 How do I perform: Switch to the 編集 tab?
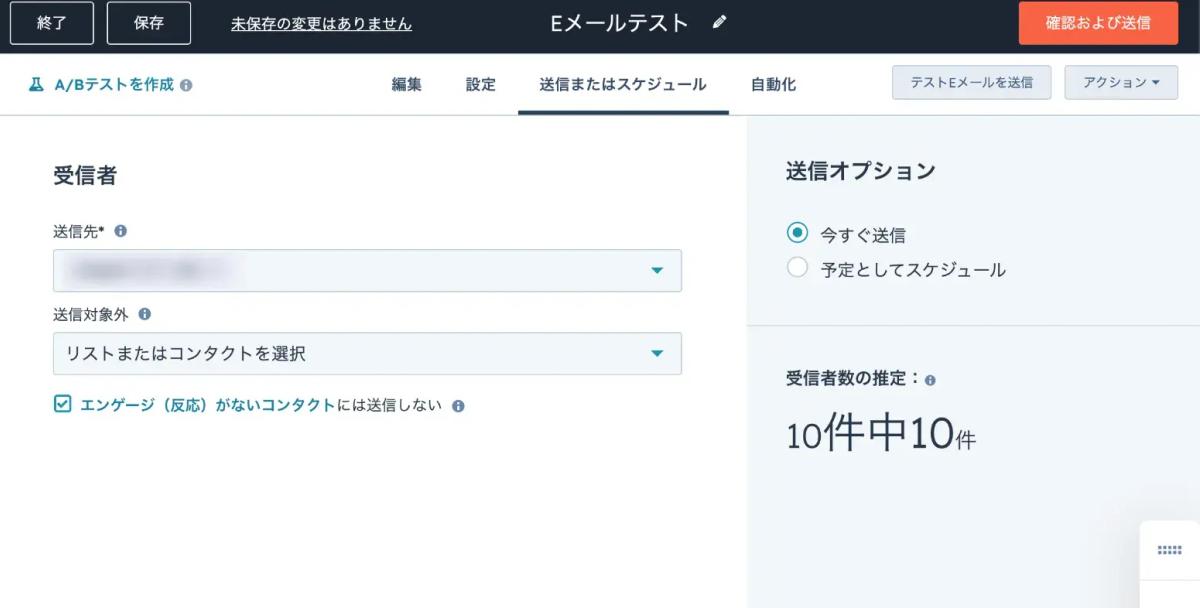click(x=406, y=85)
